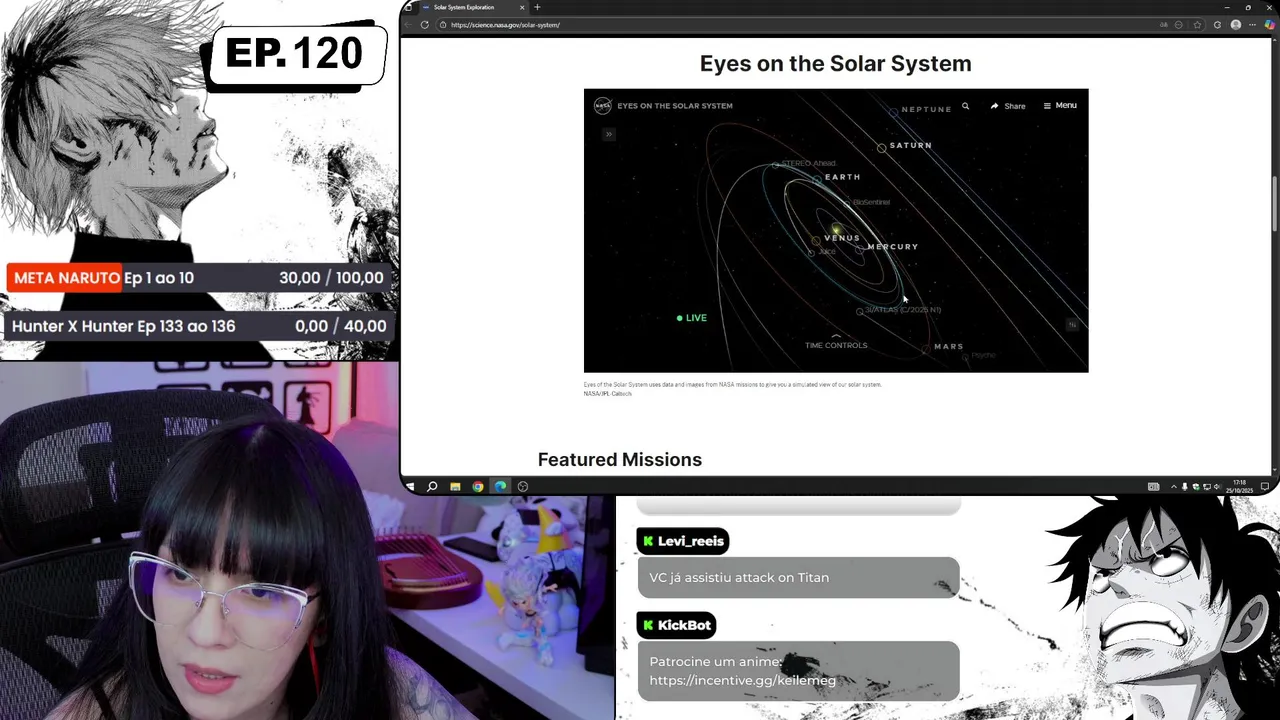Click the META NARUTO goal bar
1280x720 pixels.
pyautogui.click(x=199, y=278)
